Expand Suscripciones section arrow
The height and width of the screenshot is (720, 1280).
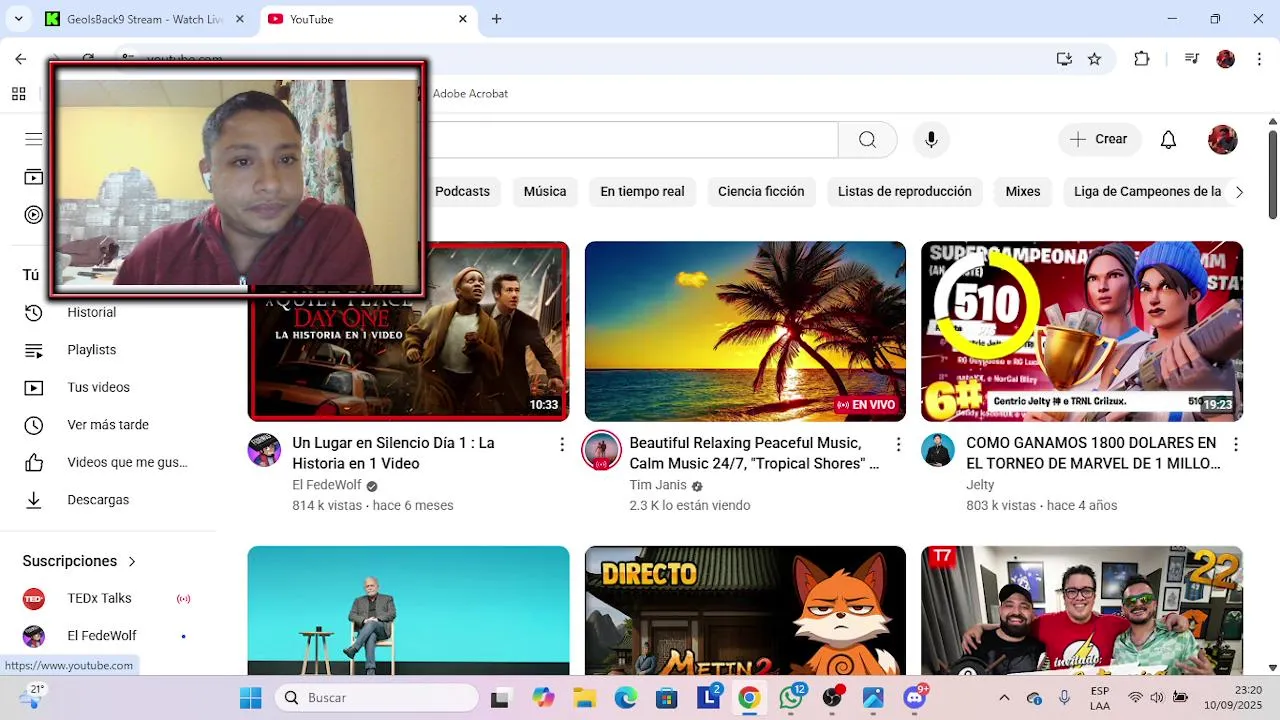[132, 561]
